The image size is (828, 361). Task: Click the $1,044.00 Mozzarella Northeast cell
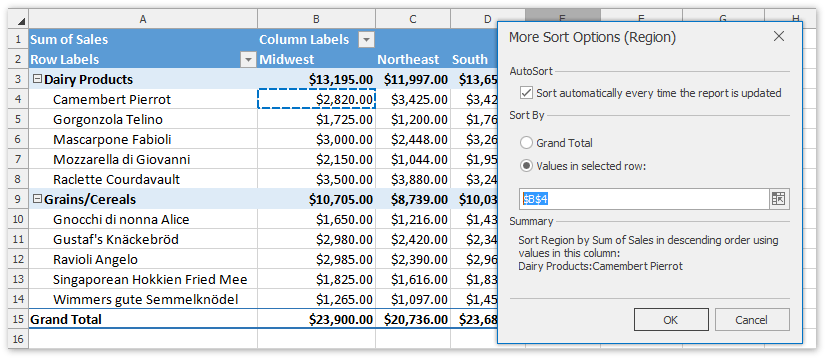pyautogui.click(x=413, y=159)
